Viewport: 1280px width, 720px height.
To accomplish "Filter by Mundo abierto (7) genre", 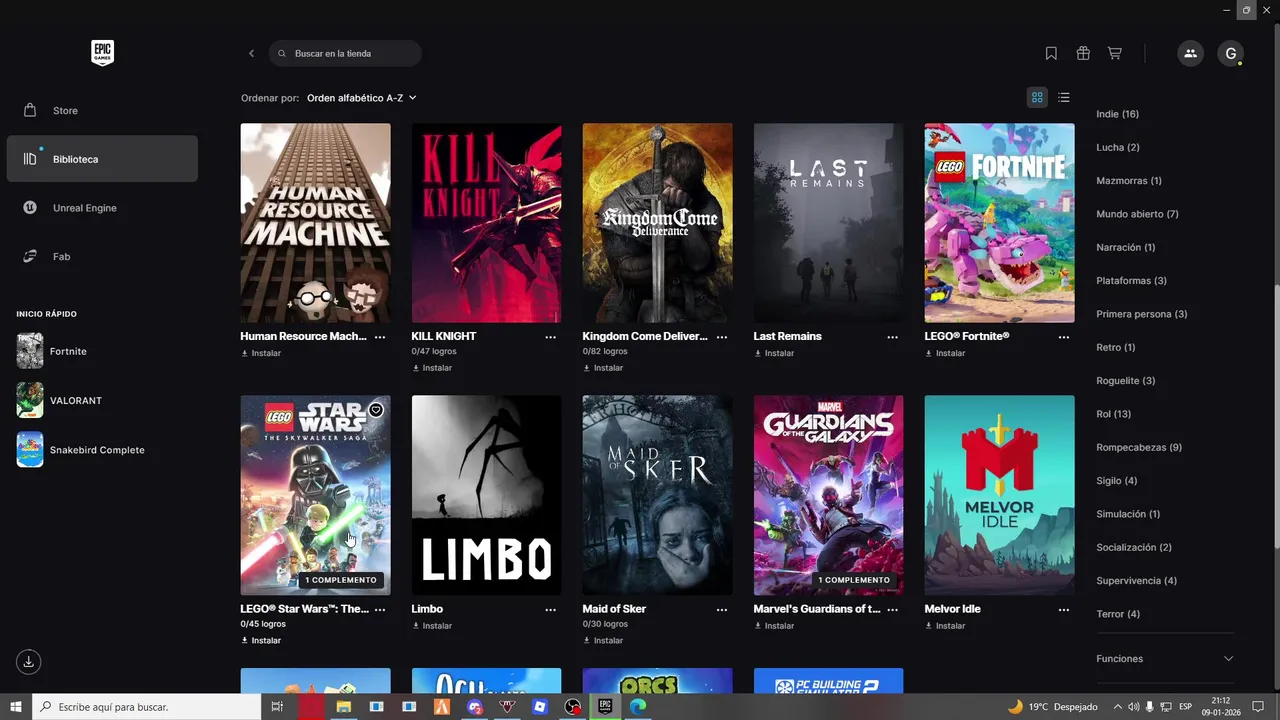I will point(1137,214).
